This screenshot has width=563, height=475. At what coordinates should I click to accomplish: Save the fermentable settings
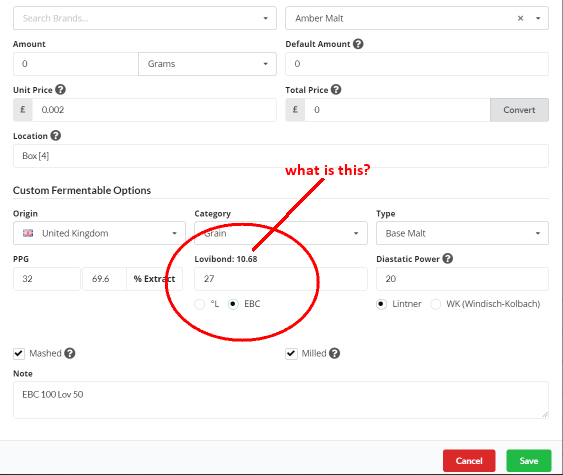point(529,461)
